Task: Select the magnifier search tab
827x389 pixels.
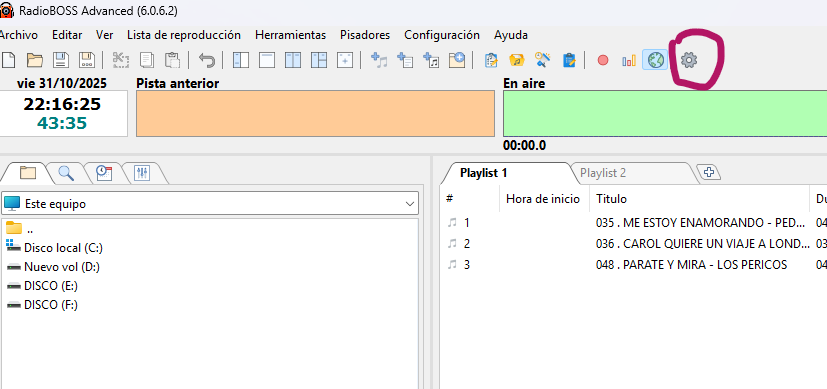Action: click(x=66, y=173)
